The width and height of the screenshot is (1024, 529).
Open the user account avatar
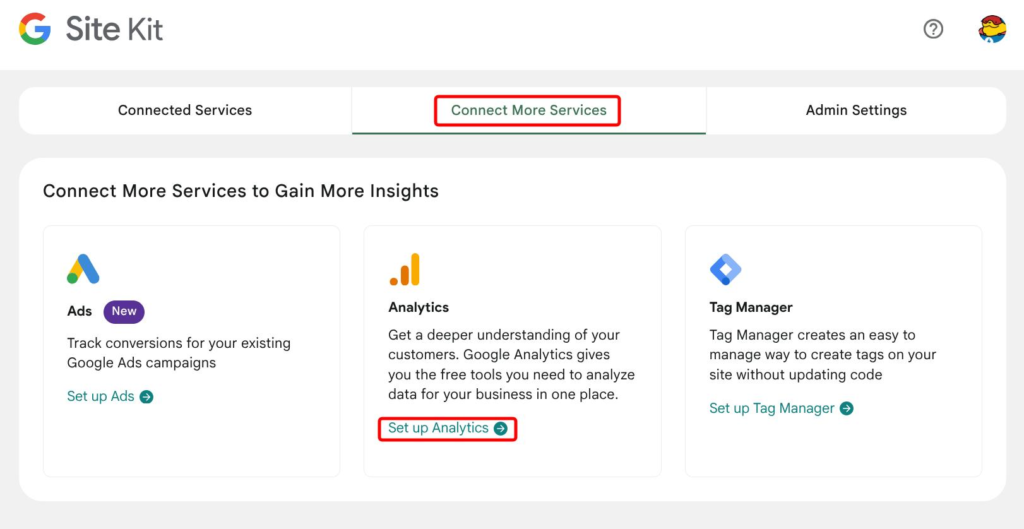point(991,29)
